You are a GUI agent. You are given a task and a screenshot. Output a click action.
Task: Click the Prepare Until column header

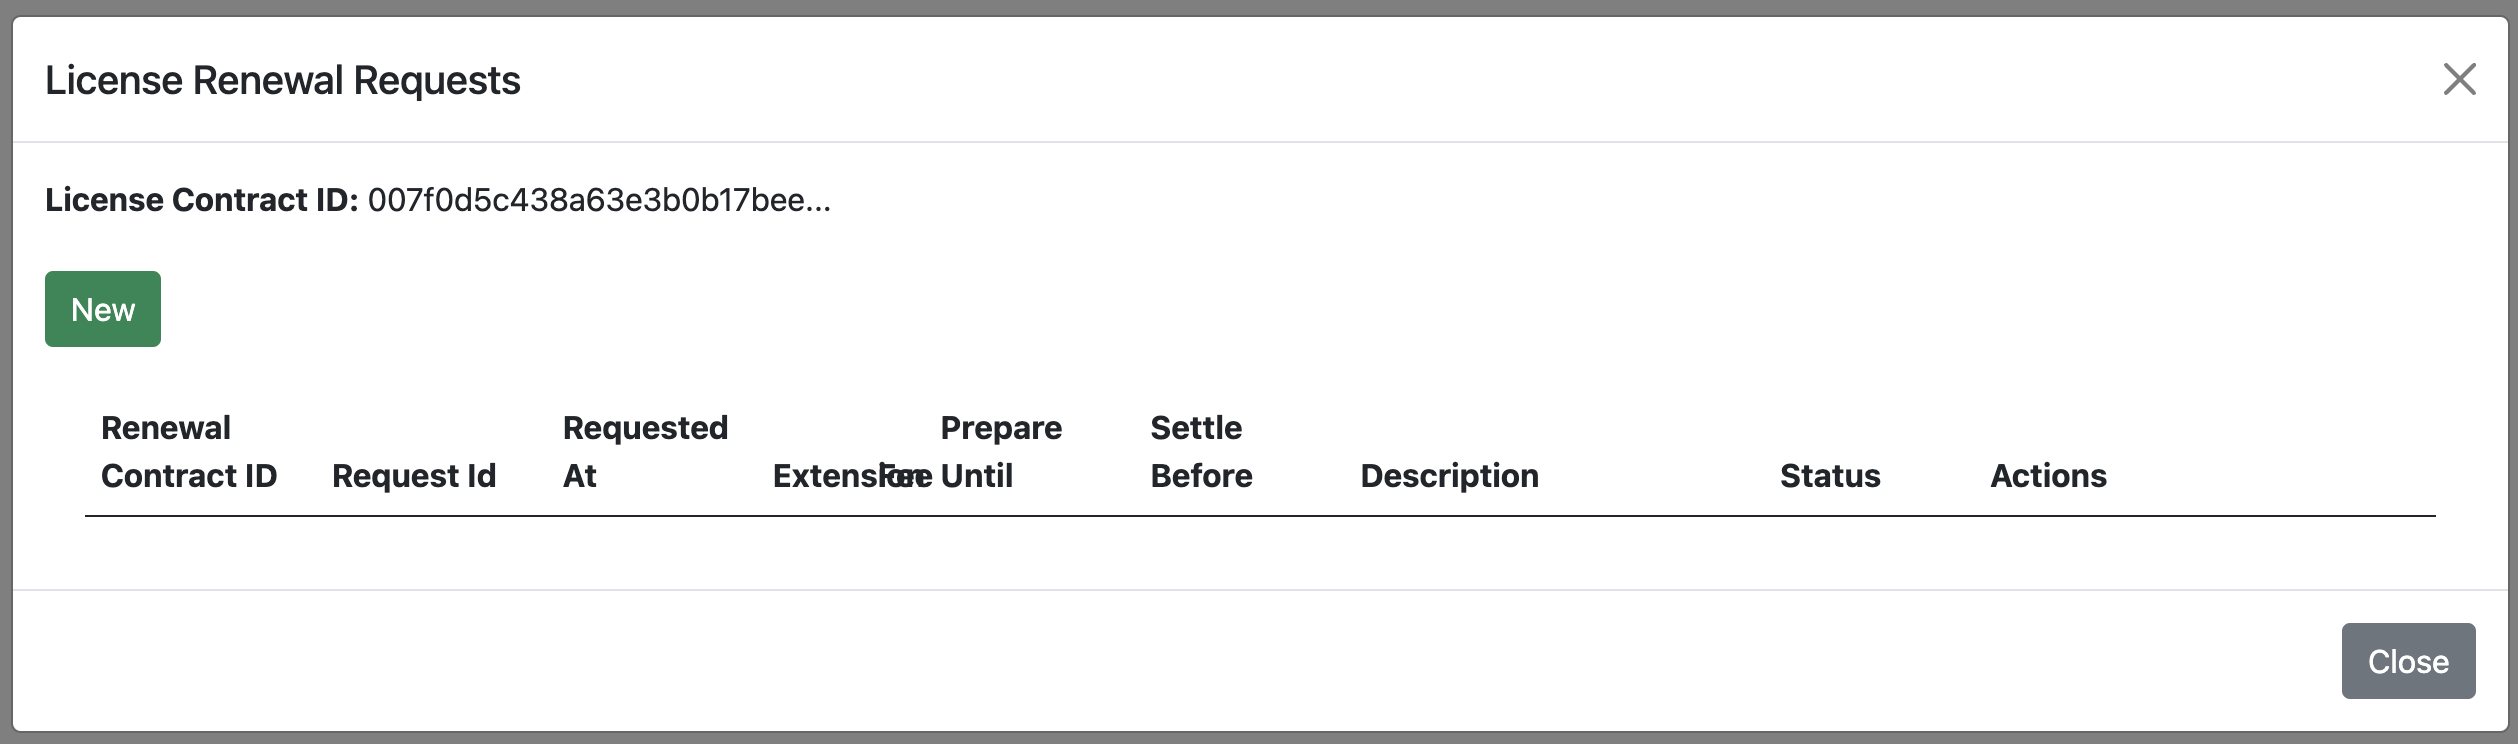click(1000, 452)
